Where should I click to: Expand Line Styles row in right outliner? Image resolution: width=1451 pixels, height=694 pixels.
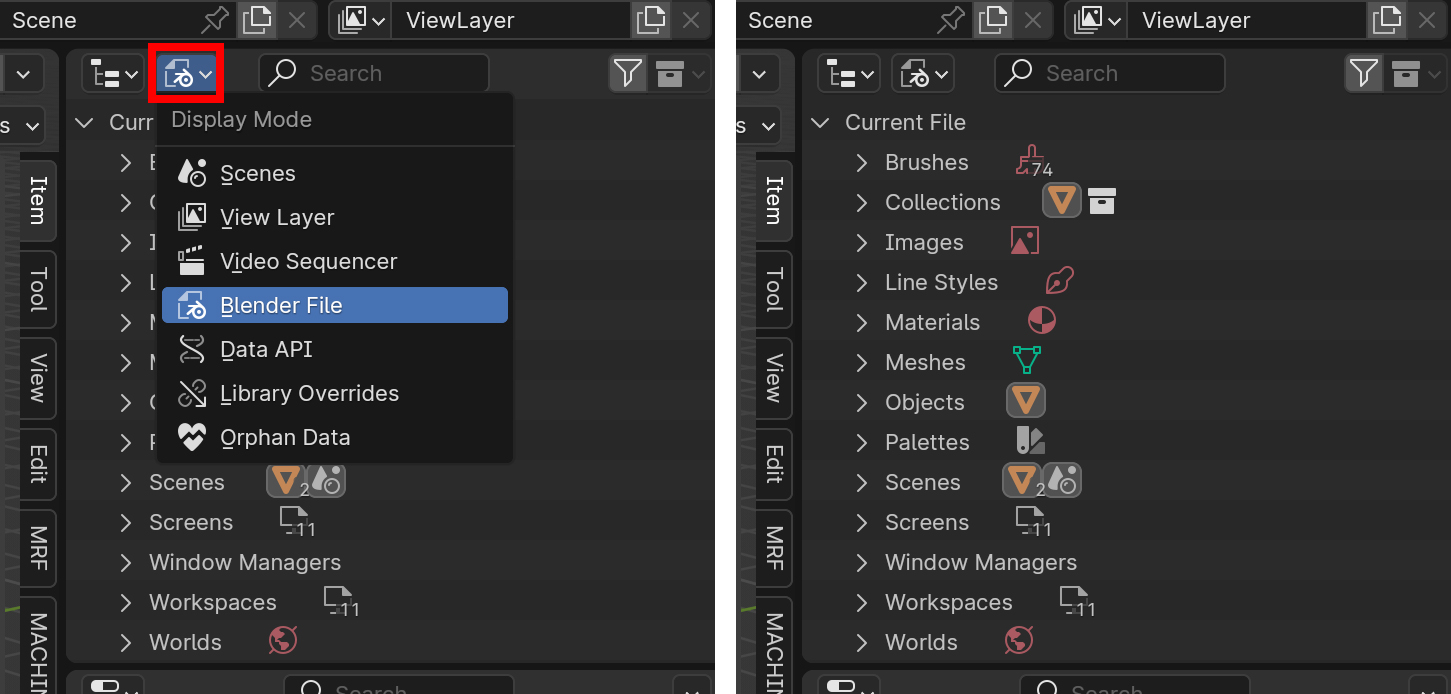coord(862,282)
